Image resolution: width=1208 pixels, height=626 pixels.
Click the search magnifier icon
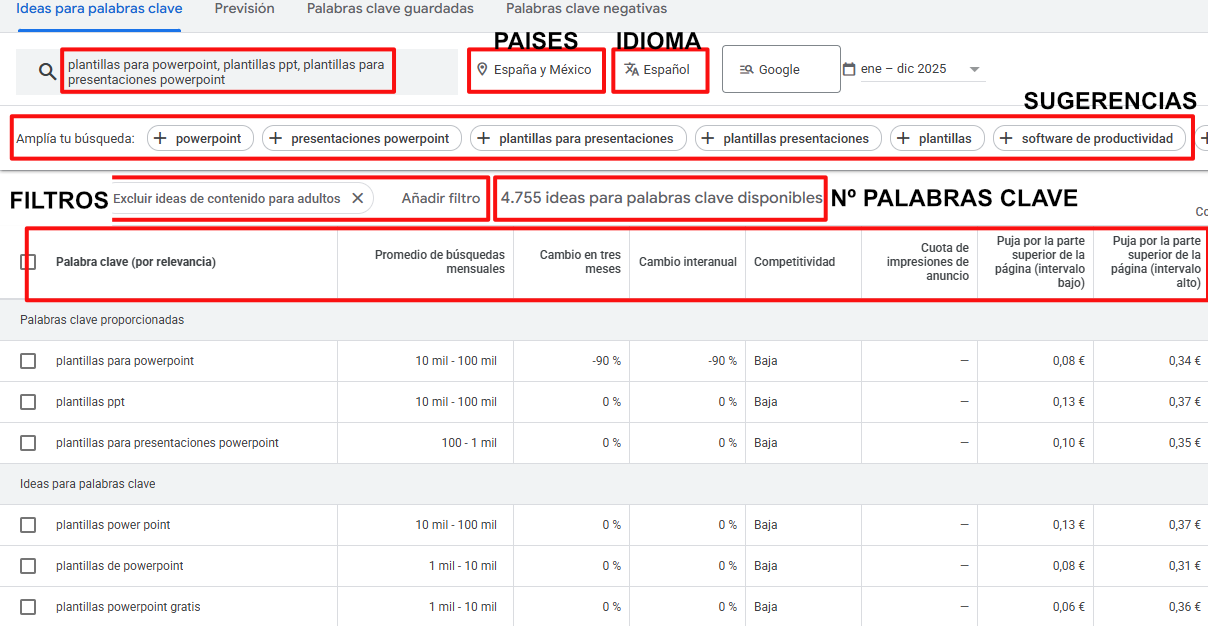point(47,71)
